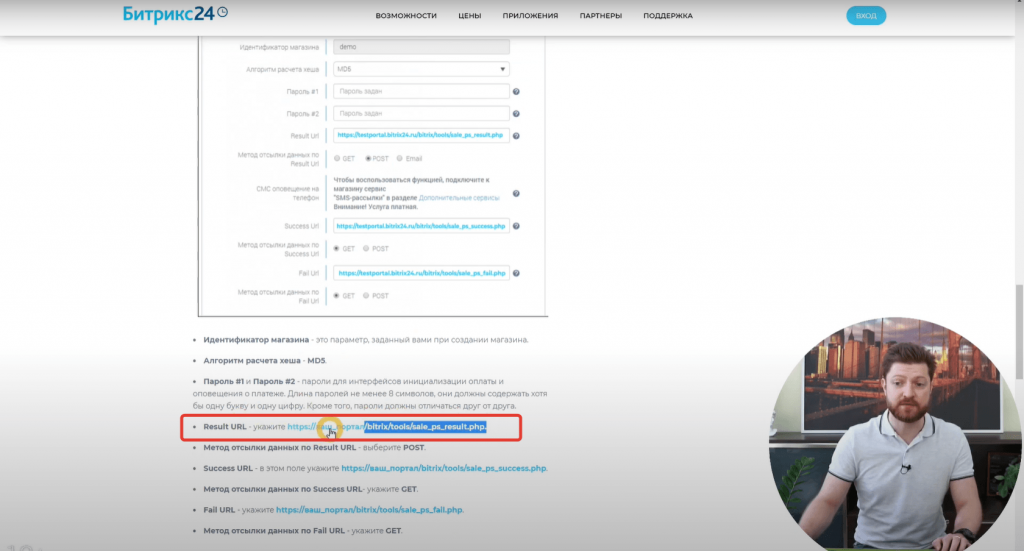Click help icon beside СМС оповещение text
The image size is (1024, 551).
coord(516,194)
